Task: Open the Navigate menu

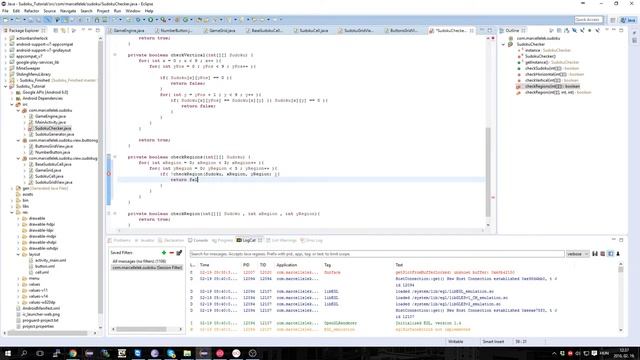Action: 68,11
